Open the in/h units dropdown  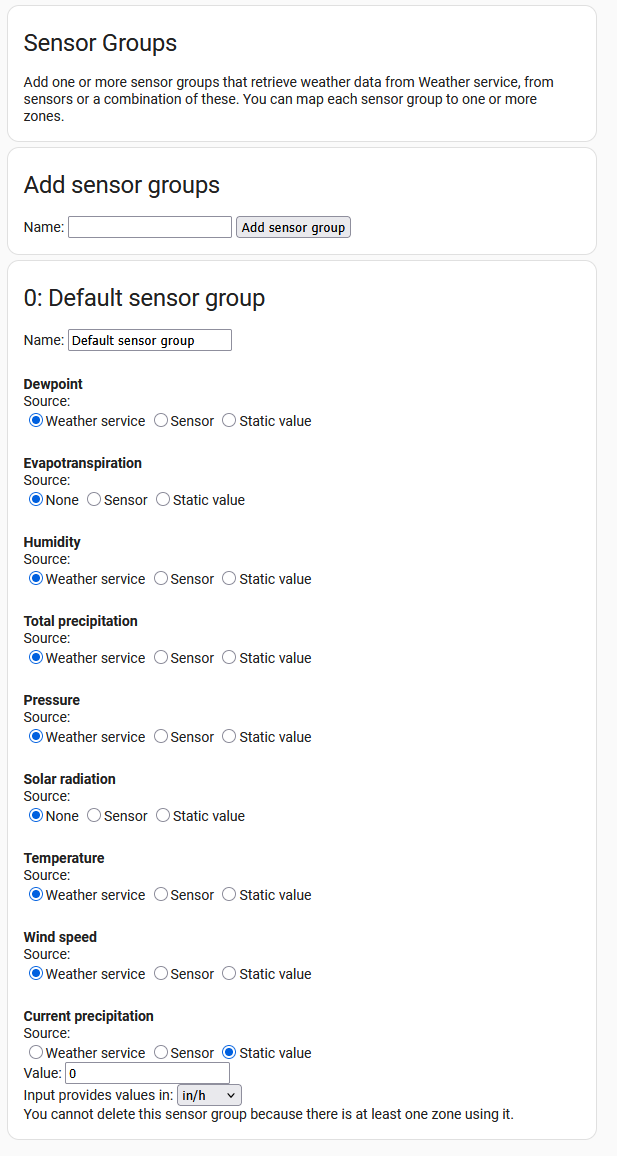[209, 1096]
